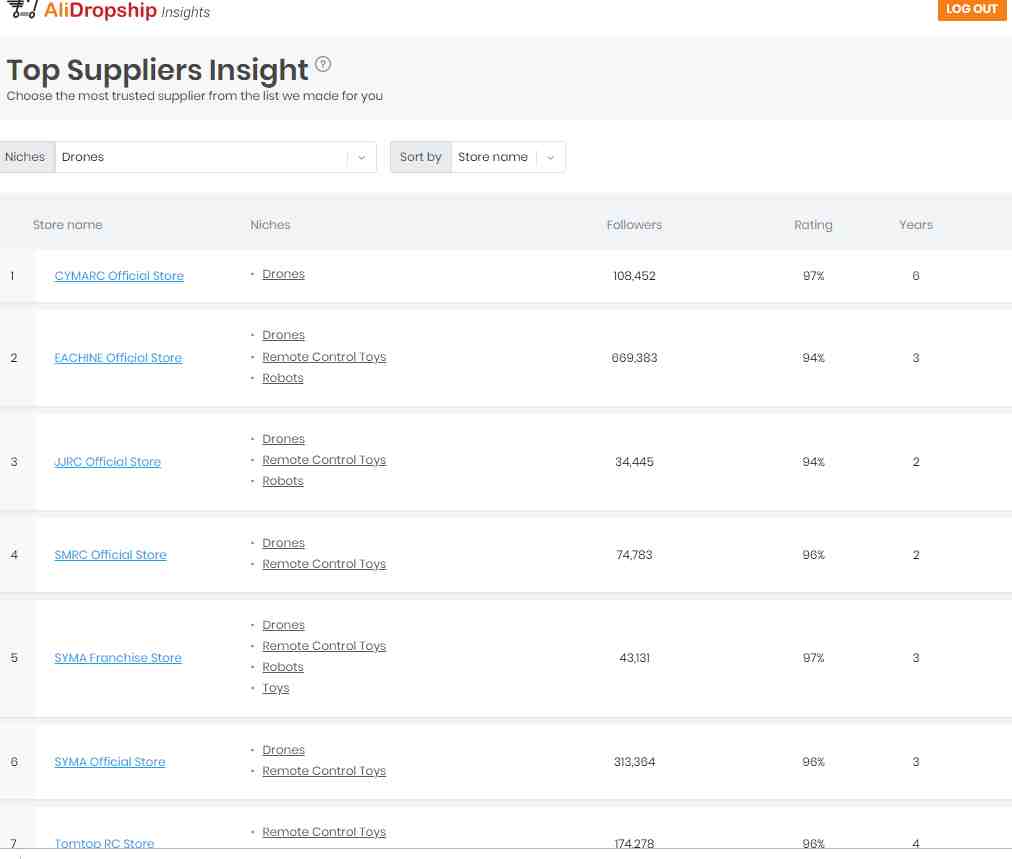Screen dimensions: 1012x859
Task: Click the Store name column header
Action: coord(68,225)
